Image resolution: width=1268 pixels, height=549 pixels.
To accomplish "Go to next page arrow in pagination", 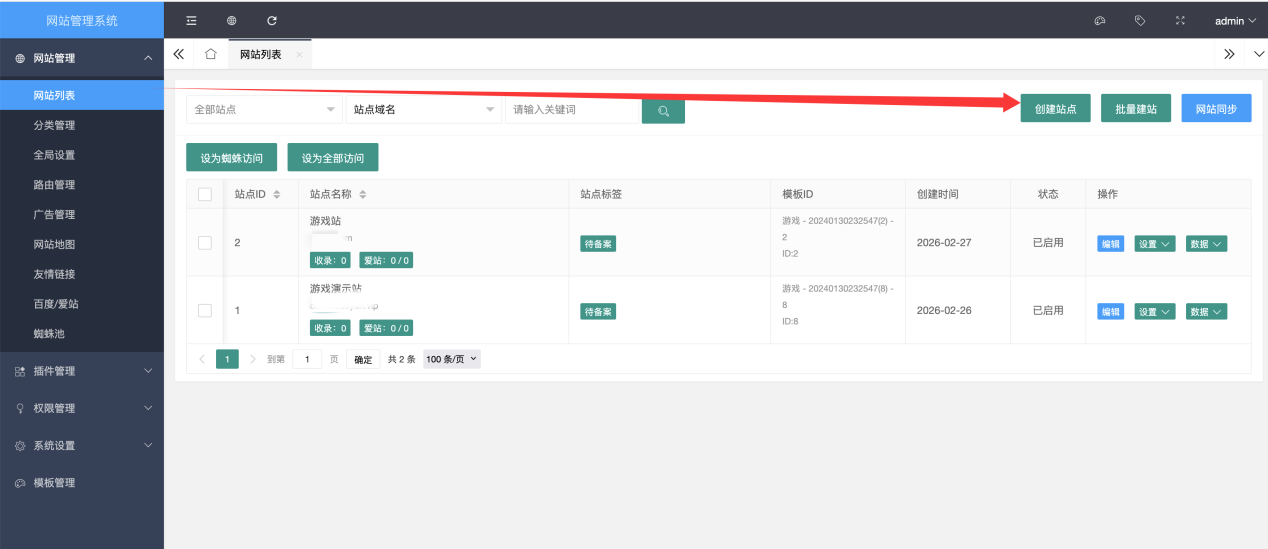I will (x=252, y=358).
